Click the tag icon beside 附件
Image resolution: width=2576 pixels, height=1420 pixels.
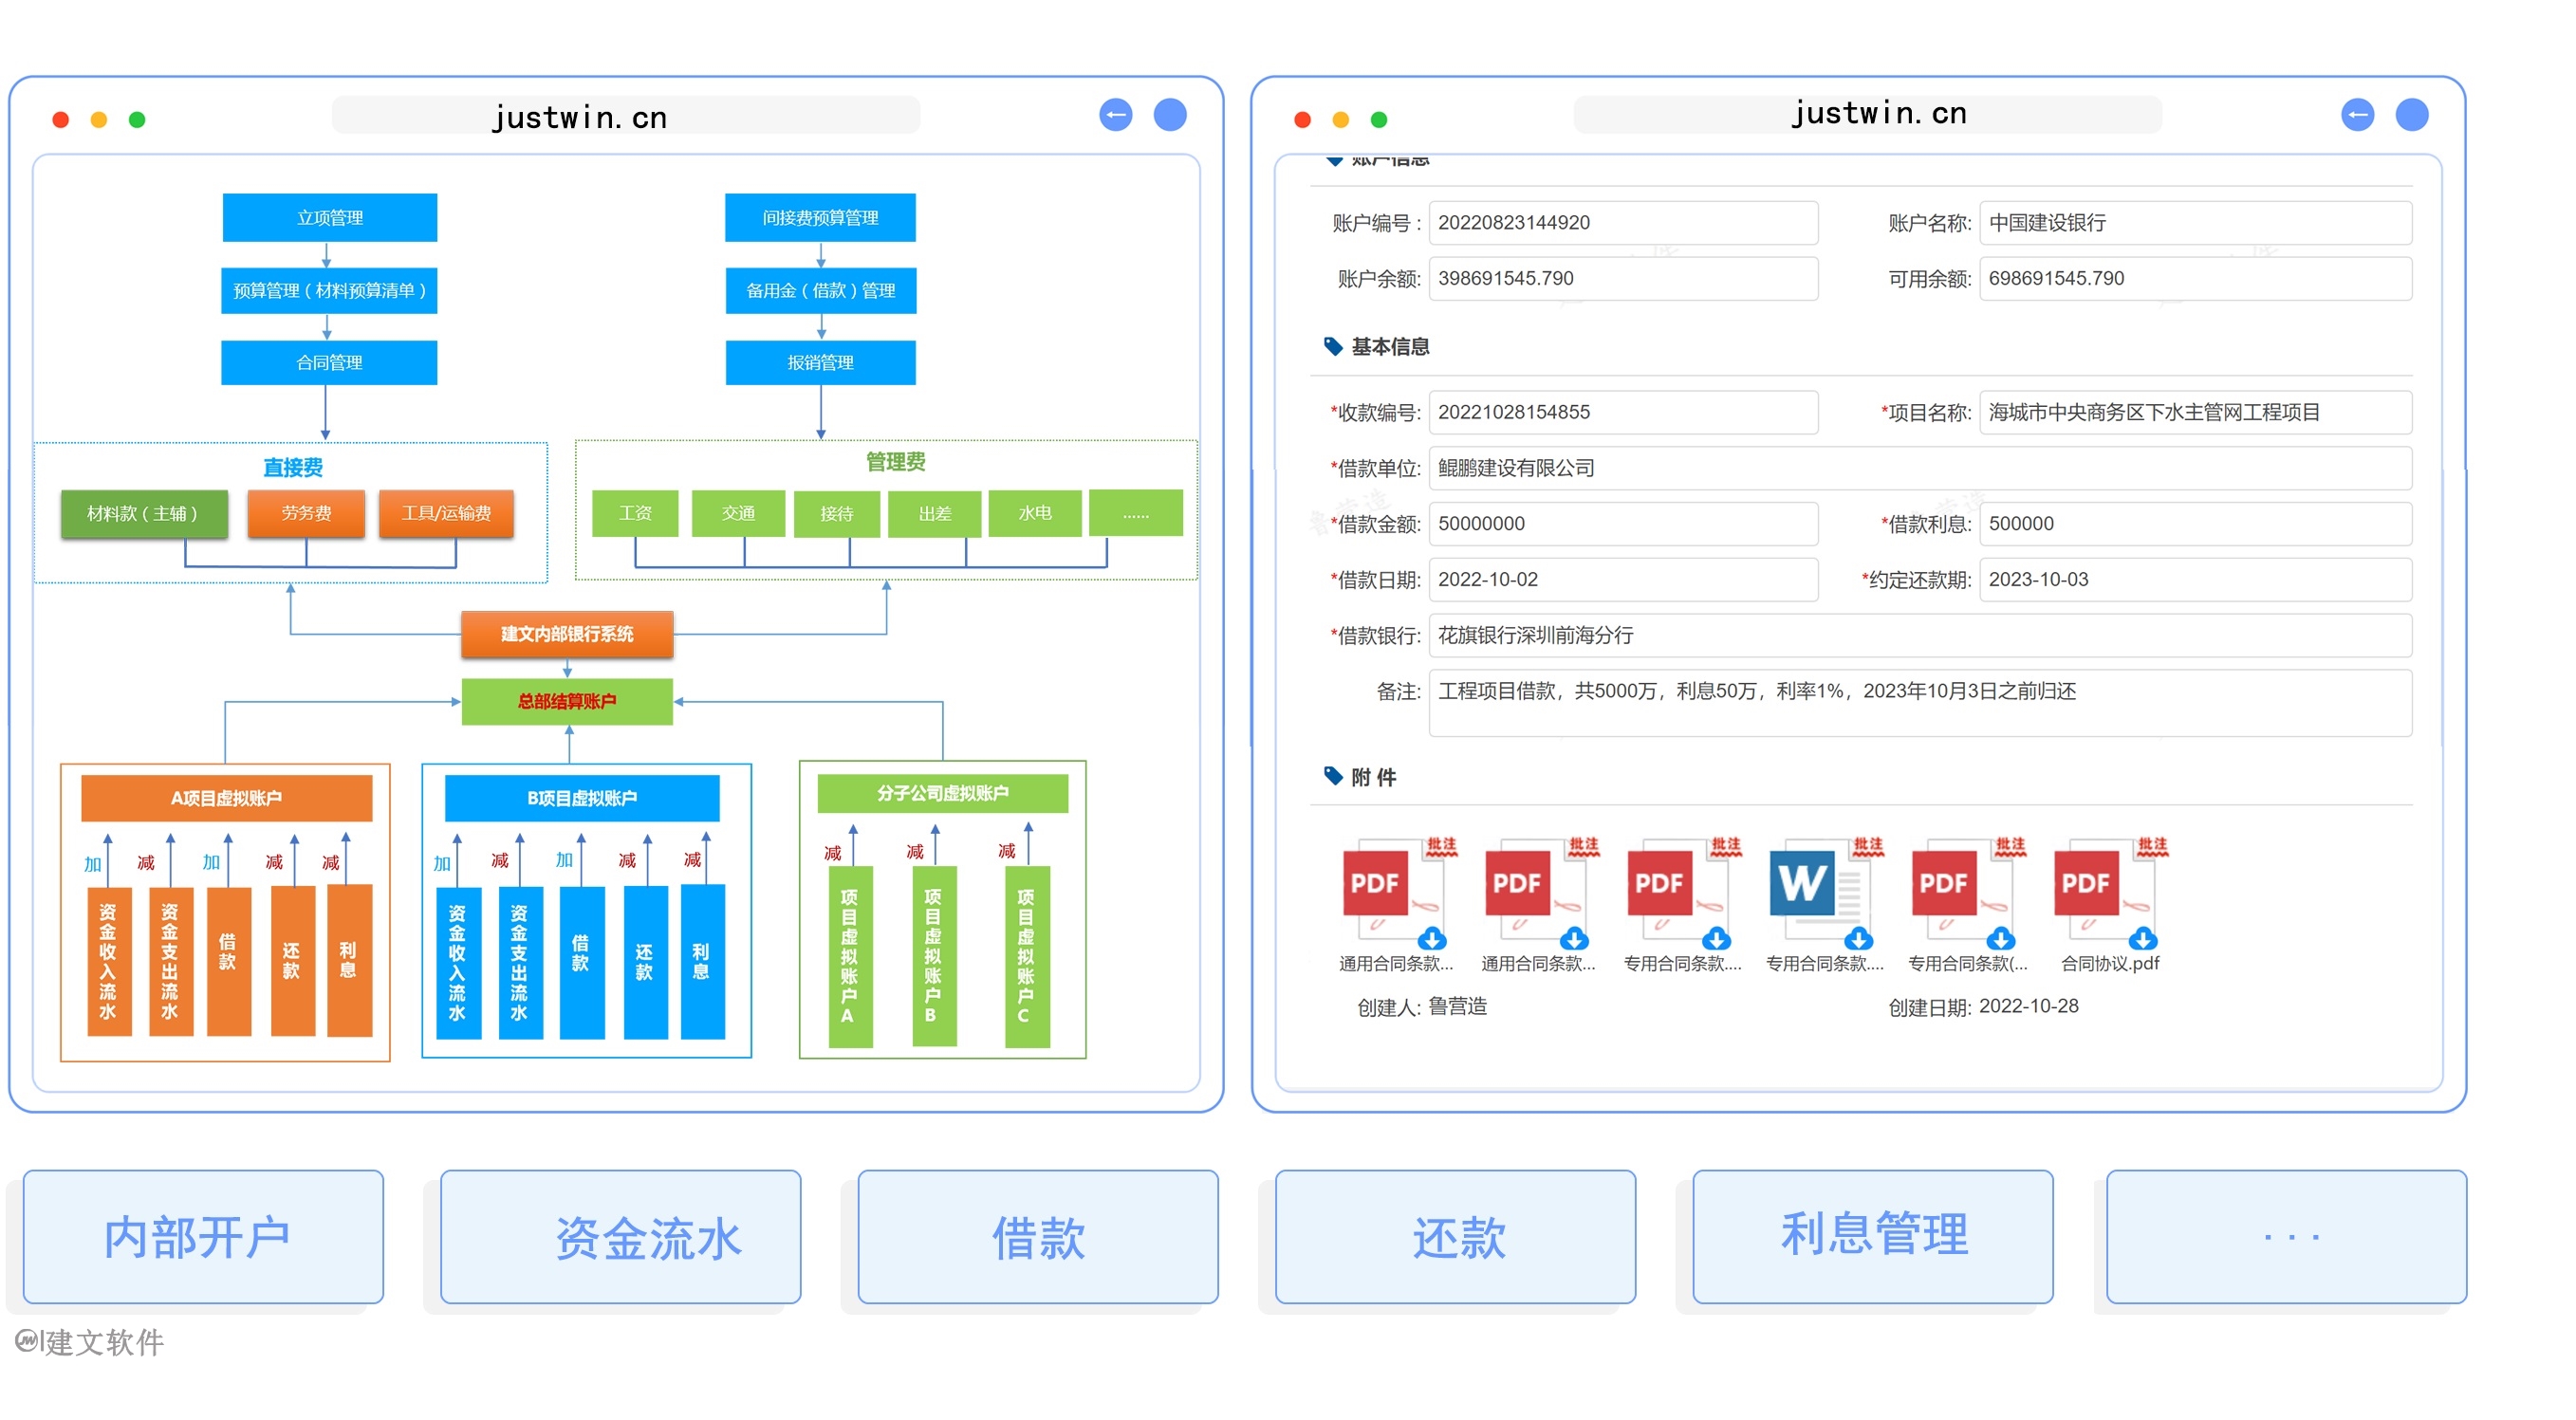[1332, 776]
